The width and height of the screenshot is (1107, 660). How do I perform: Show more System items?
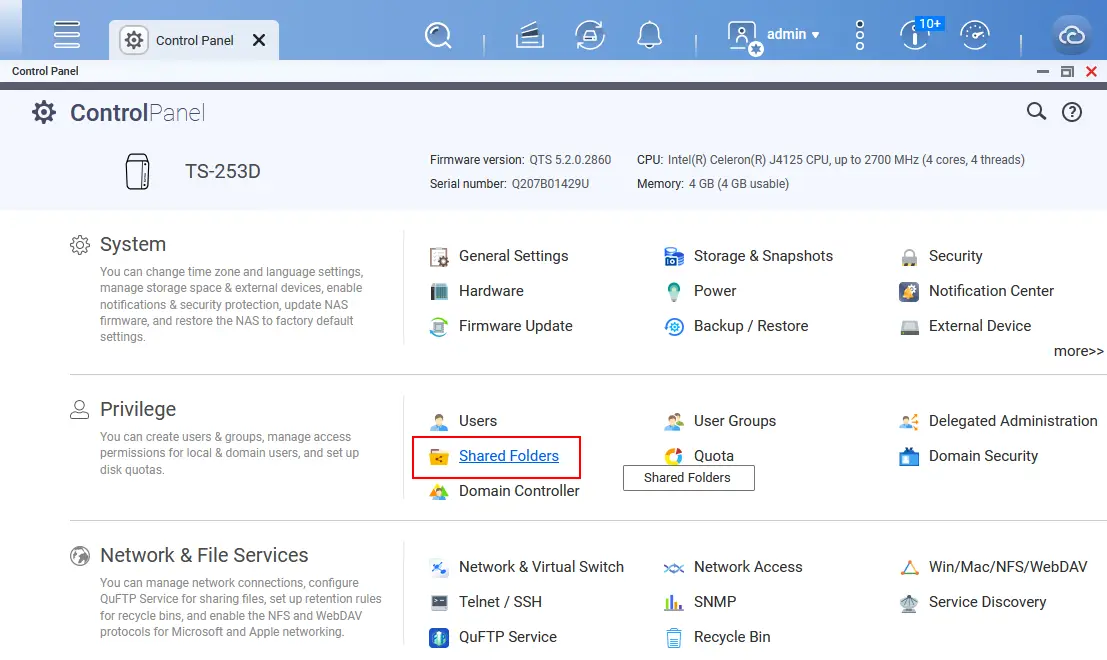coord(1078,351)
